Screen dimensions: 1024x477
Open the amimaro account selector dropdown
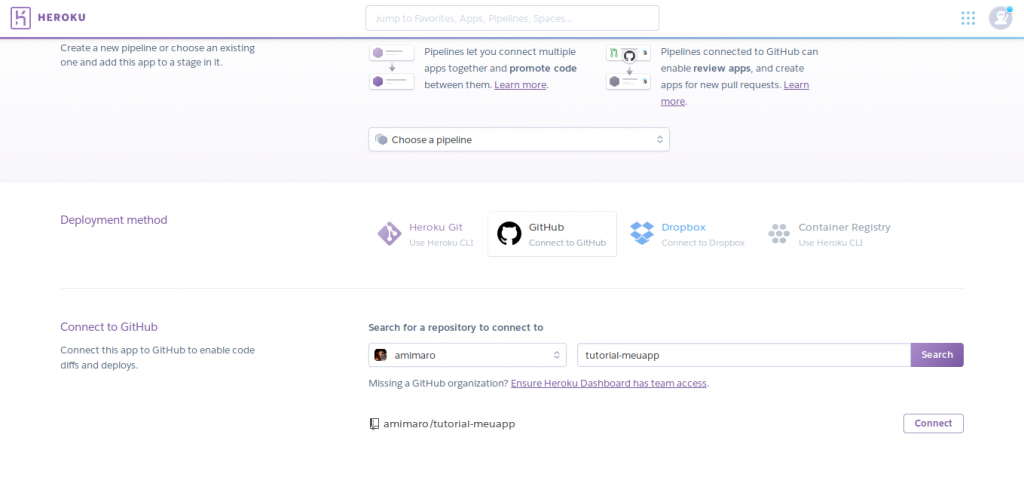(468, 355)
